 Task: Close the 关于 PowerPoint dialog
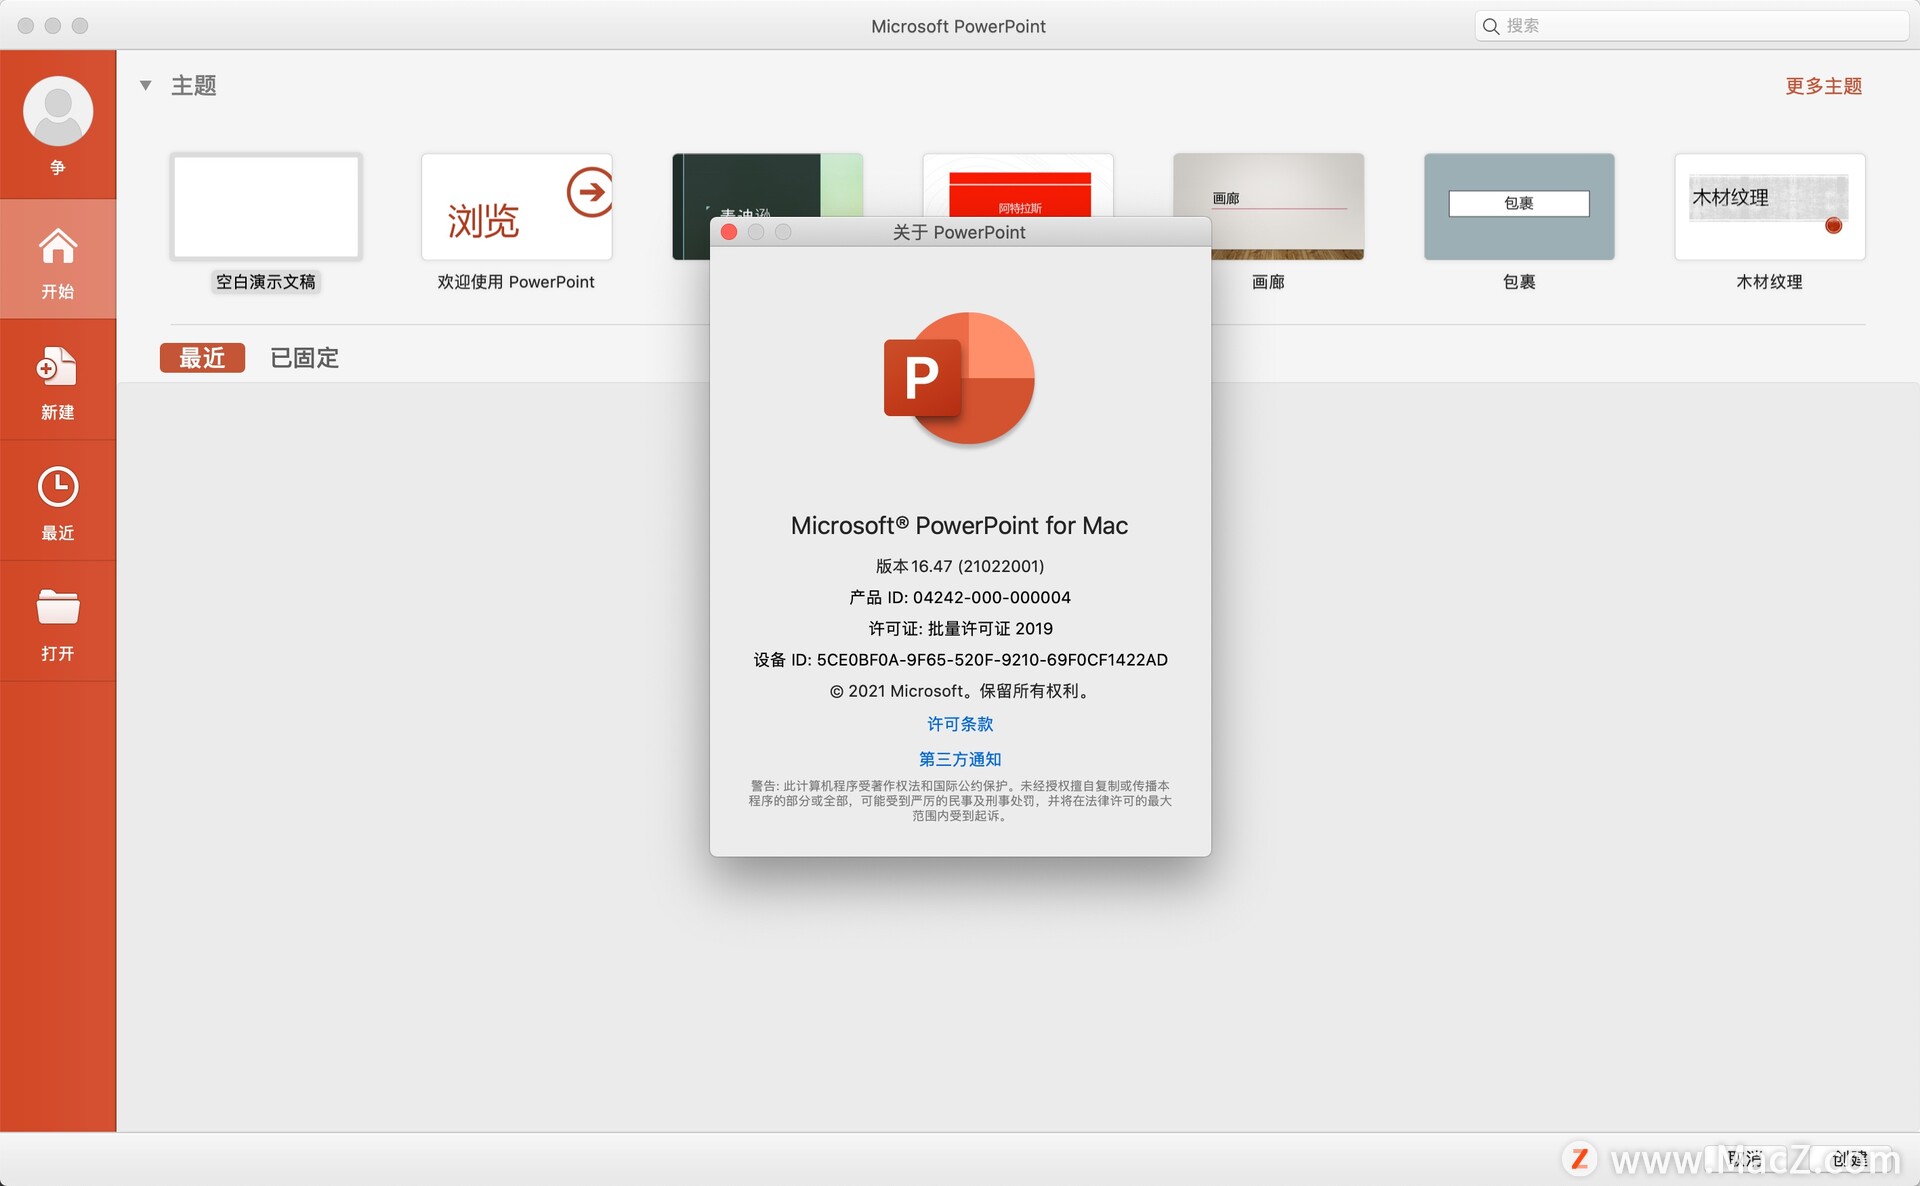tap(729, 232)
